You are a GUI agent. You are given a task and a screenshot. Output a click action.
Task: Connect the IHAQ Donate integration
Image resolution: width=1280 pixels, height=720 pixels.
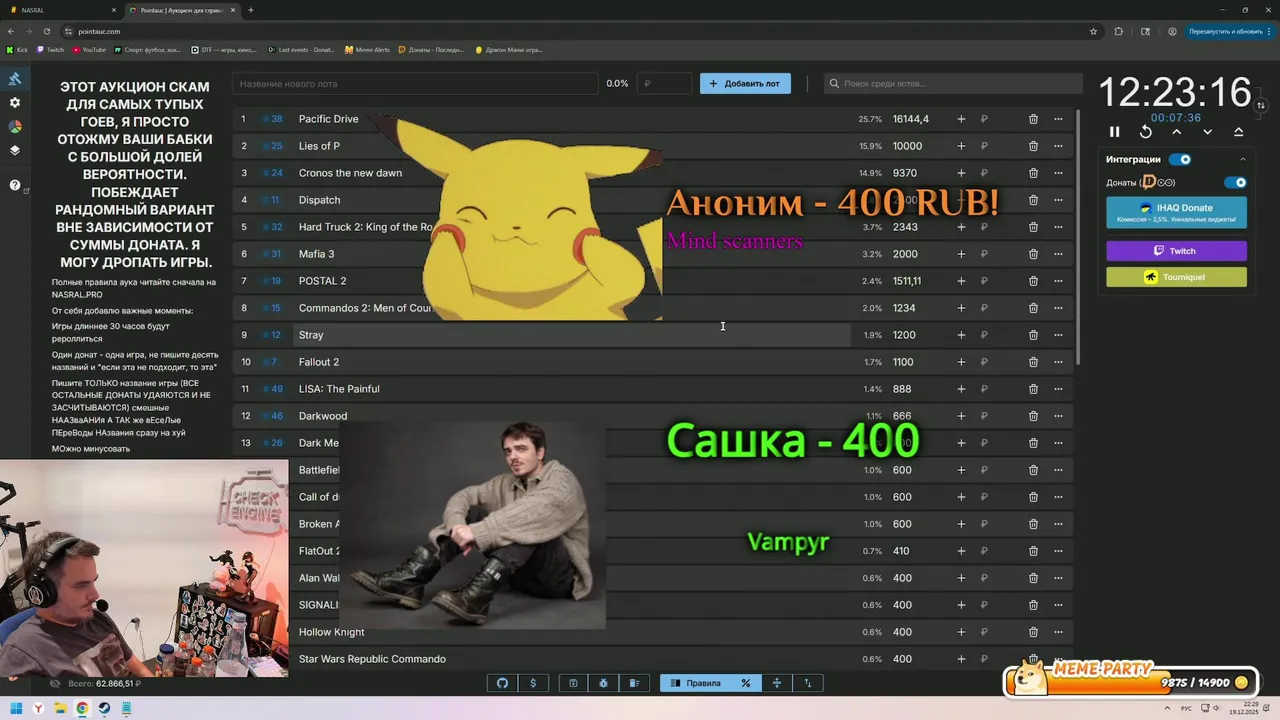click(1176, 213)
